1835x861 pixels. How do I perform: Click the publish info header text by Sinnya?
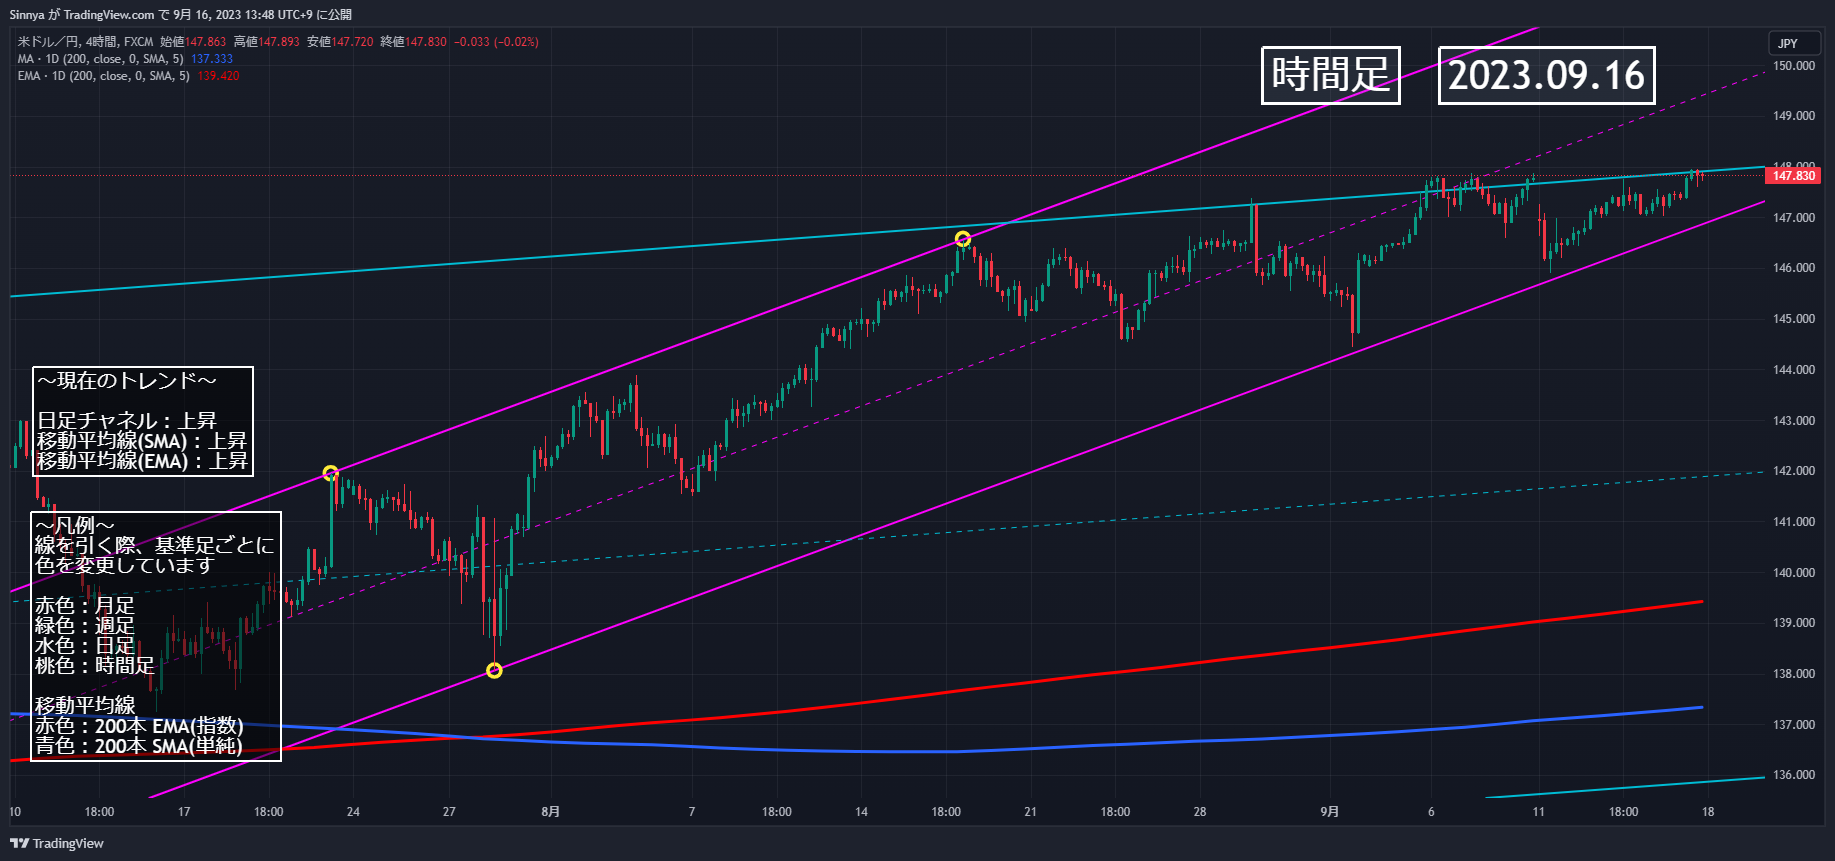181,15
